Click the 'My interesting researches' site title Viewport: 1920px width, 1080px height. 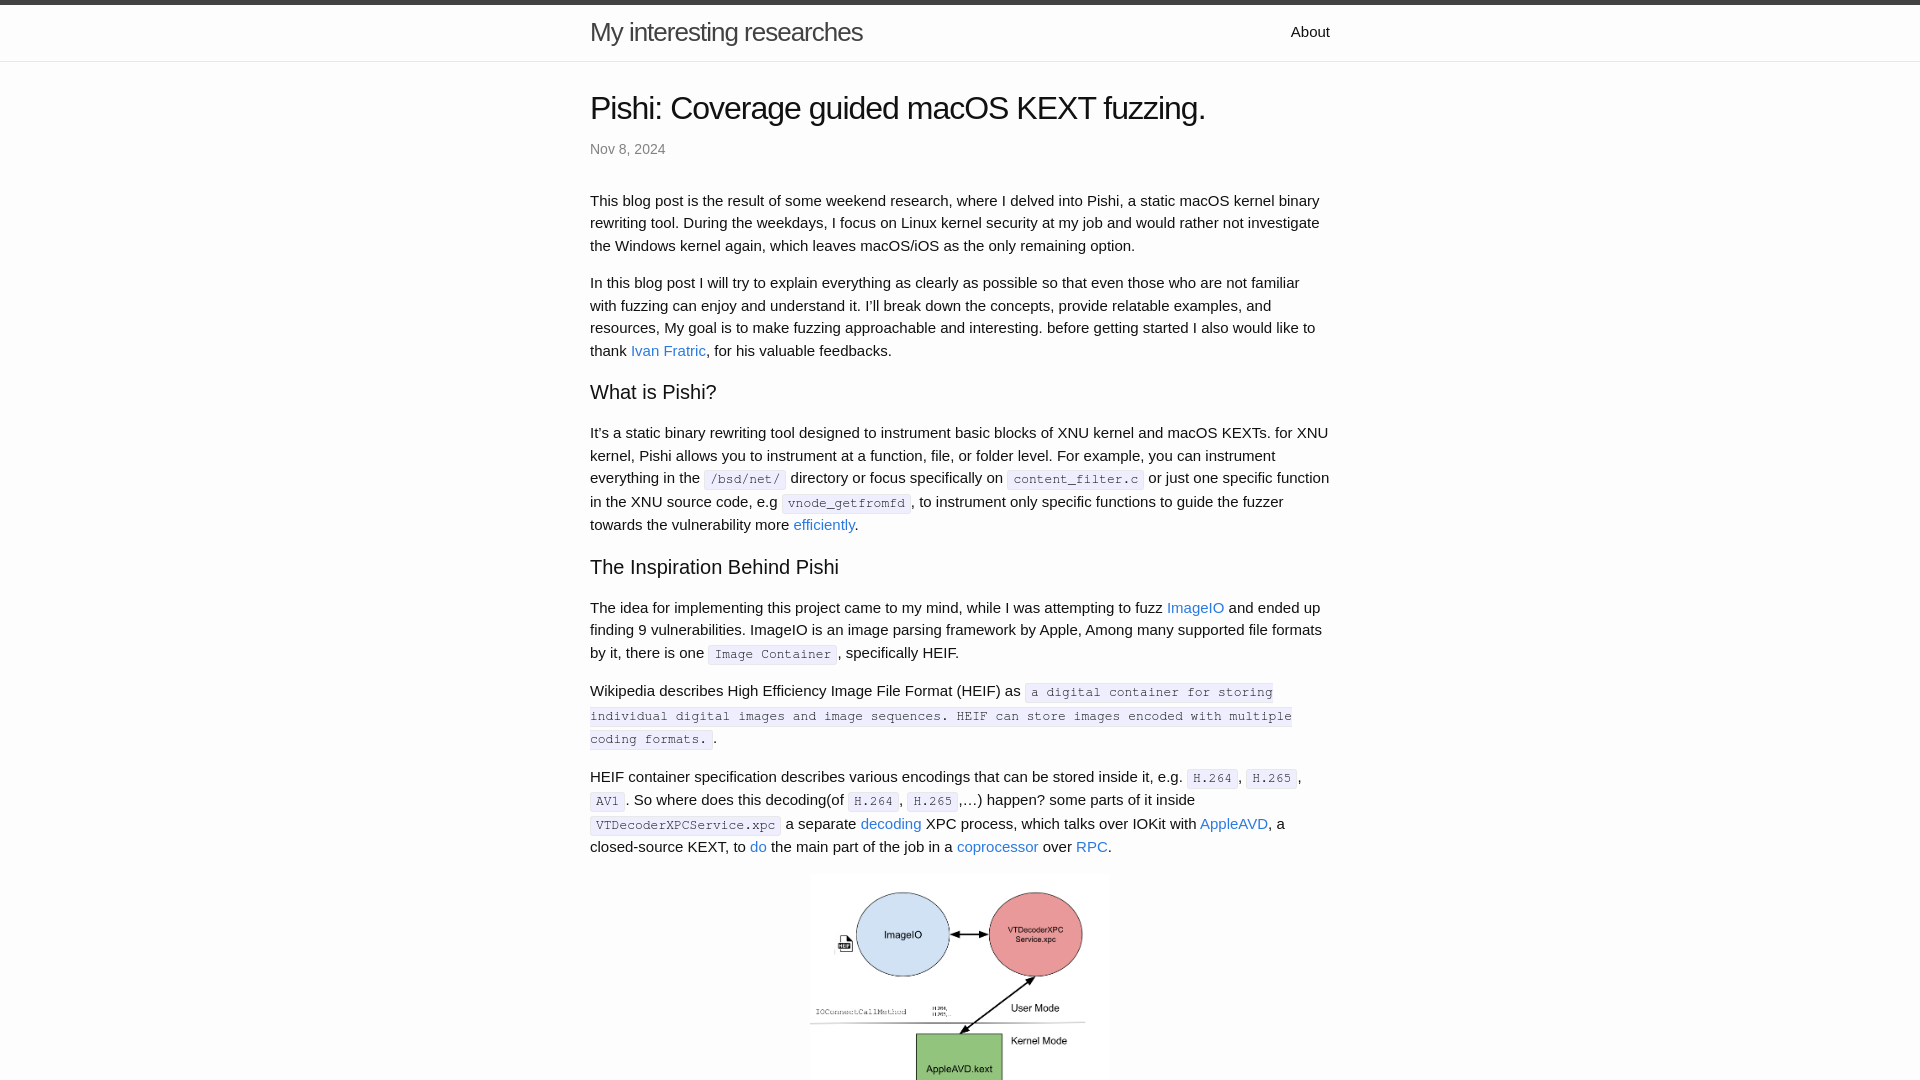point(727,32)
